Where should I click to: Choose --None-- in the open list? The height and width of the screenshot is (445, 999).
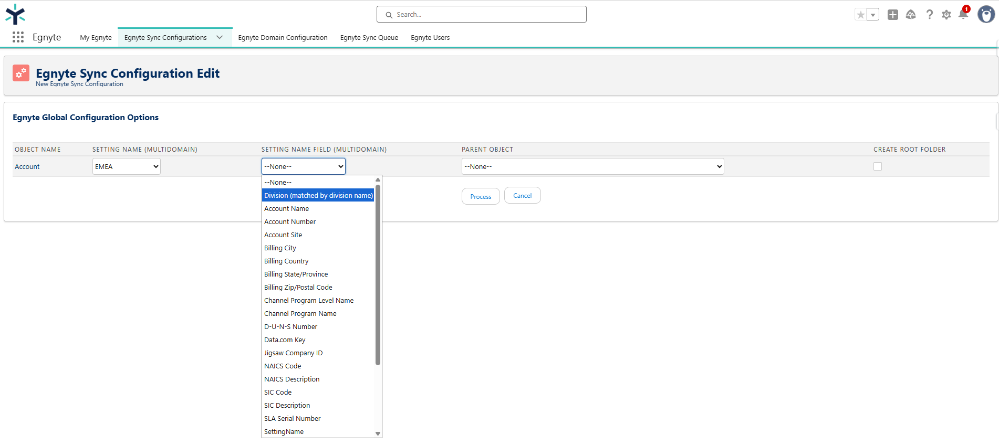[x=319, y=182]
